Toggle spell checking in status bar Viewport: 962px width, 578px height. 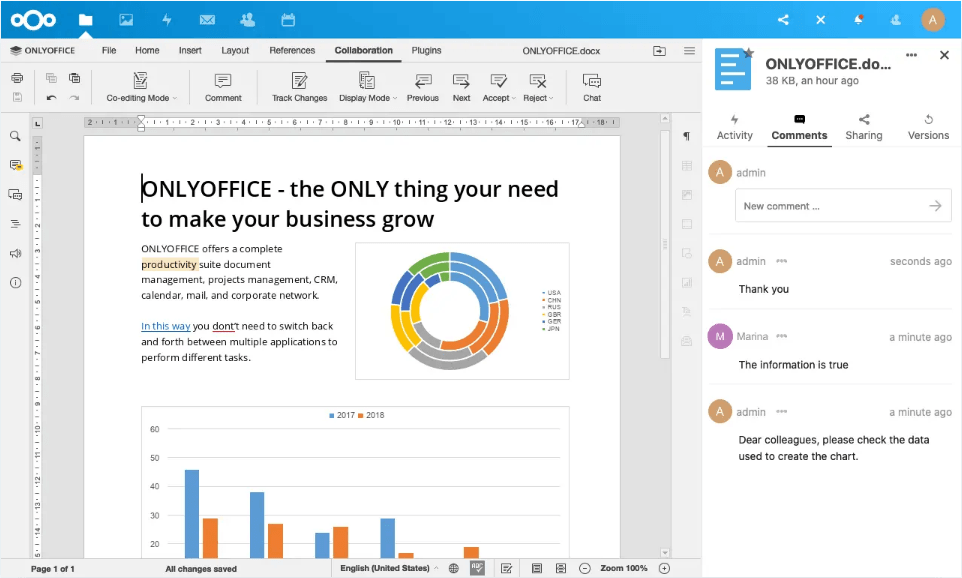coord(477,568)
